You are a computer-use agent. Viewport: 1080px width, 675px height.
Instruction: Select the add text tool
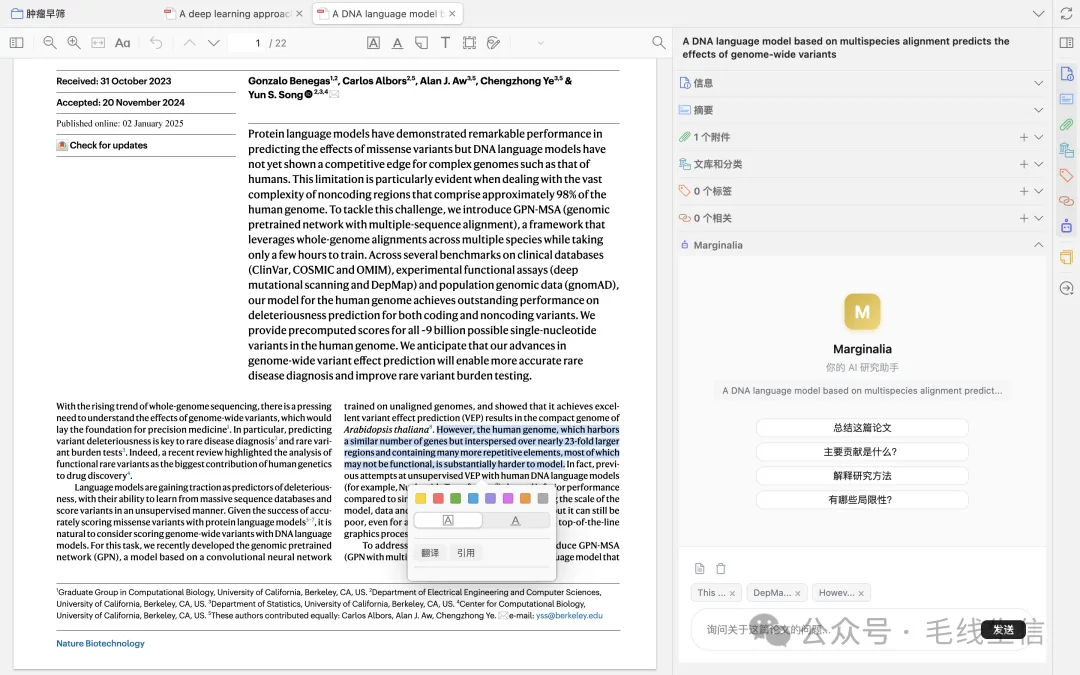(x=445, y=43)
